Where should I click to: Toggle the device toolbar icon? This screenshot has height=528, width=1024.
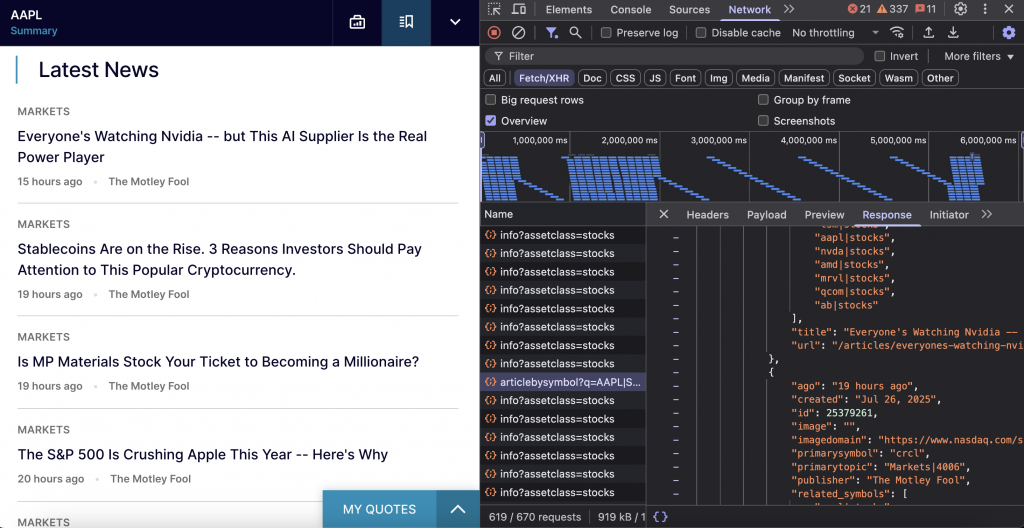click(519, 9)
